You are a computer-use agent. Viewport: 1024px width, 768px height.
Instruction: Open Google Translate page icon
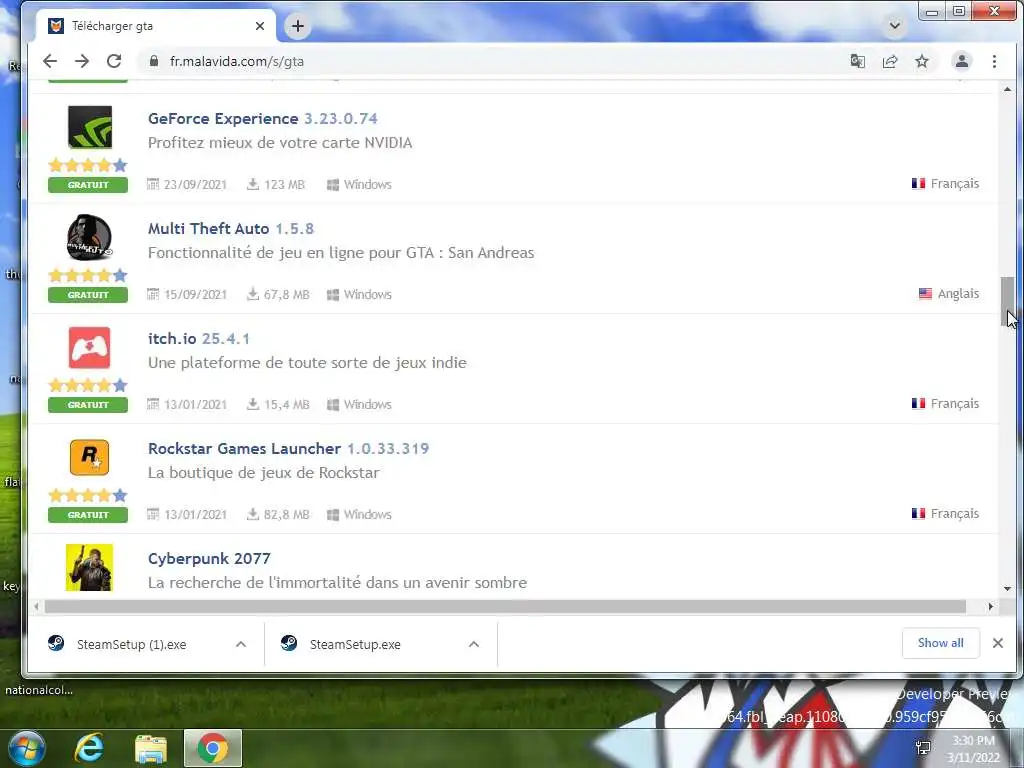pyautogui.click(x=857, y=61)
